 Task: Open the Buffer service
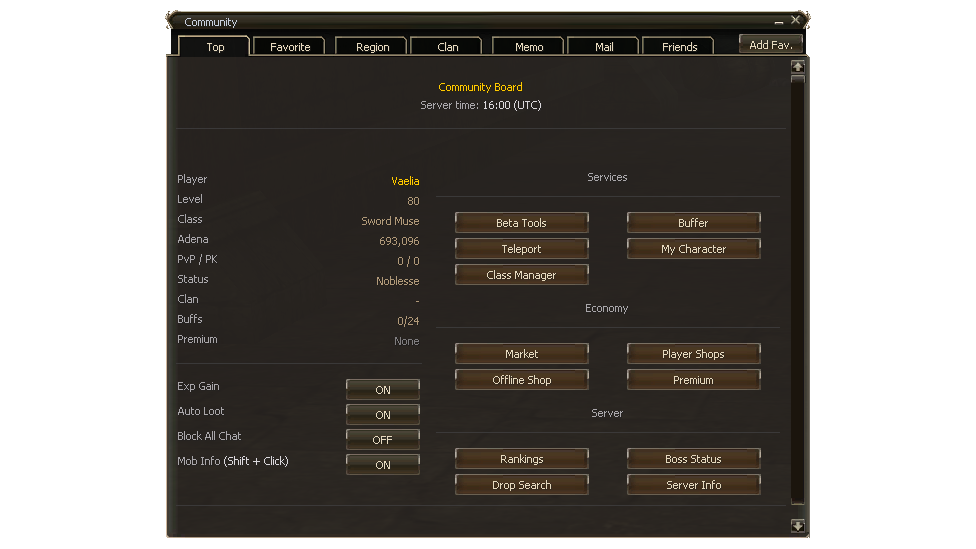[x=693, y=223]
